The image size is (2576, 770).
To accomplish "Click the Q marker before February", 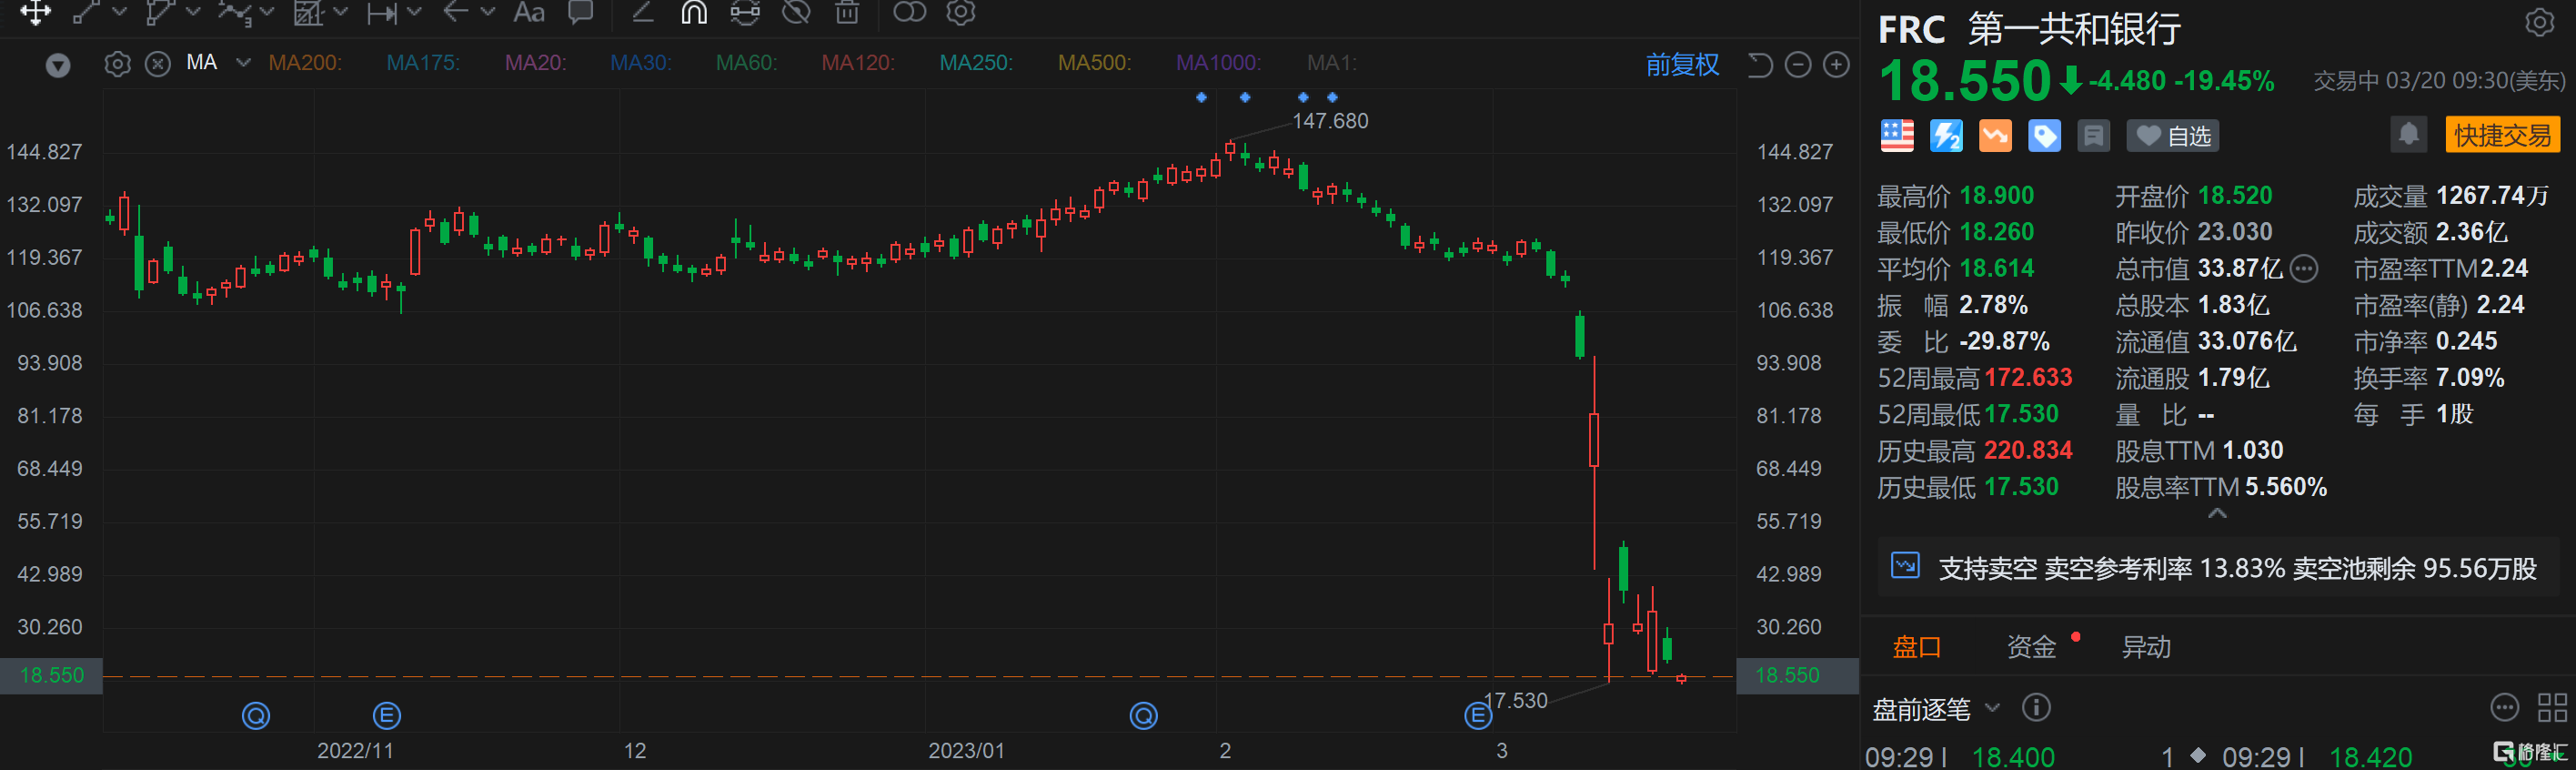I will (1144, 716).
